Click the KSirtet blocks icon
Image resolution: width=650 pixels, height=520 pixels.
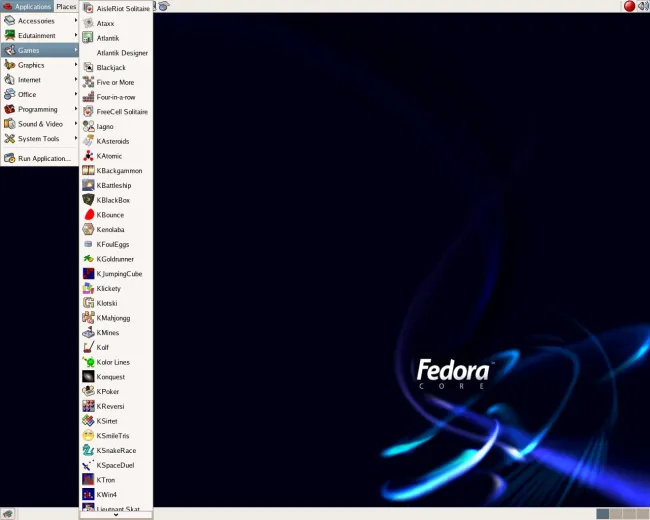click(x=88, y=420)
